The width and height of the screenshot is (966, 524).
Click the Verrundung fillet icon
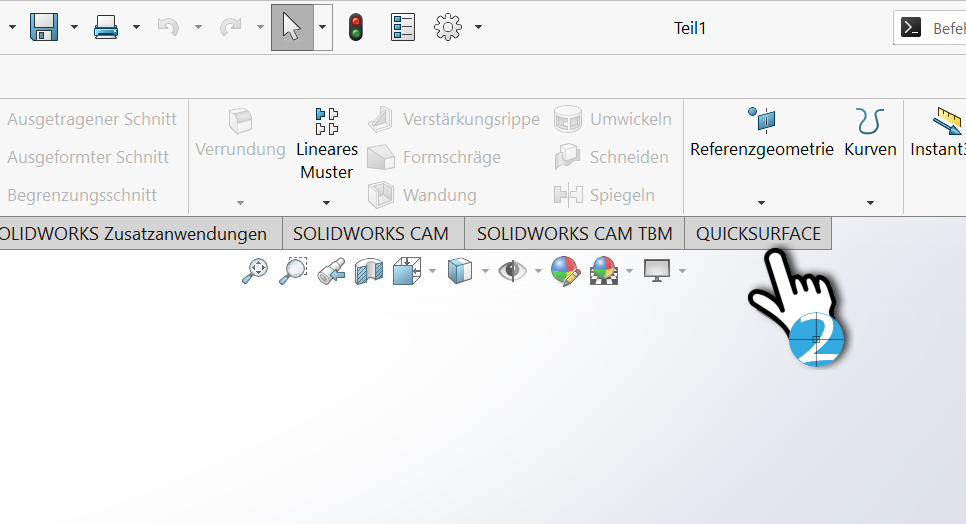(240, 121)
